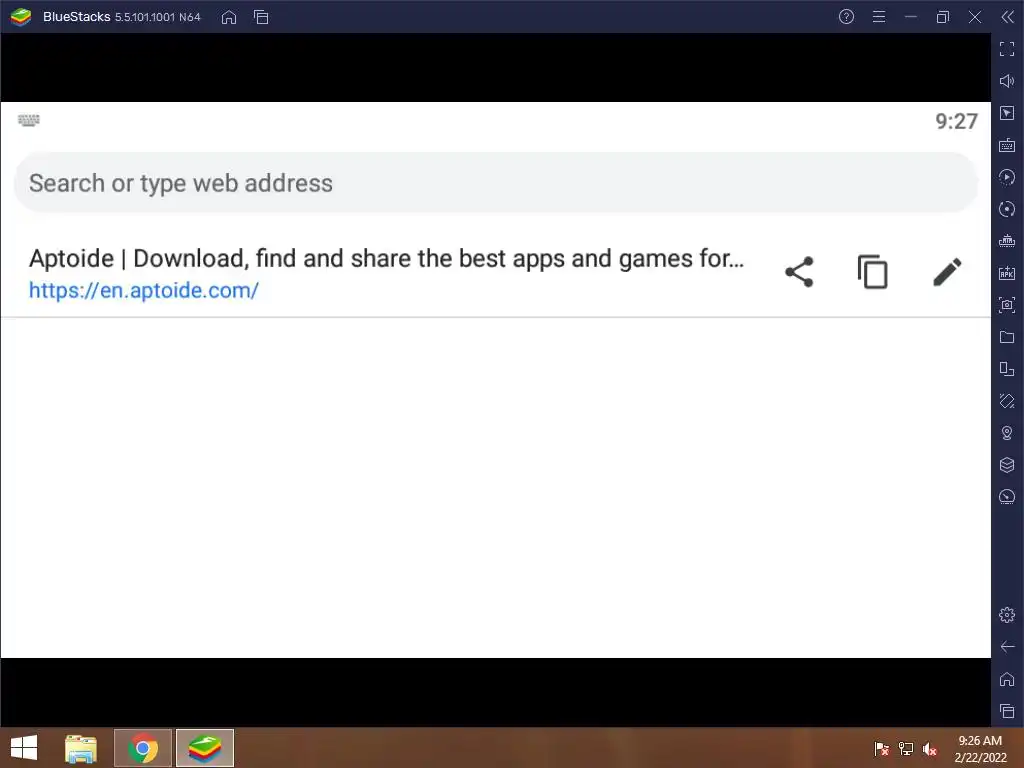This screenshot has height=768, width=1024.
Task: Toggle the cursor lock in sidebar
Action: tap(1007, 113)
